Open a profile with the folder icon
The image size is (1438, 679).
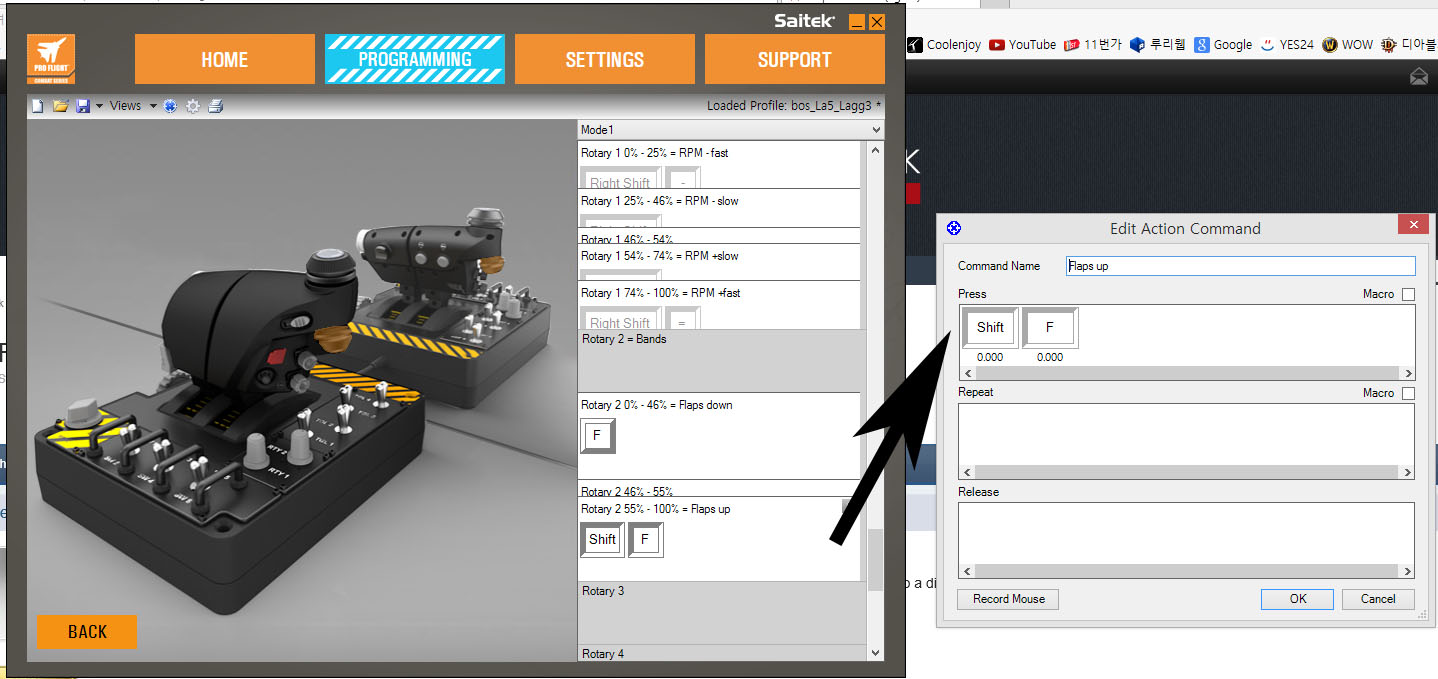pos(60,106)
